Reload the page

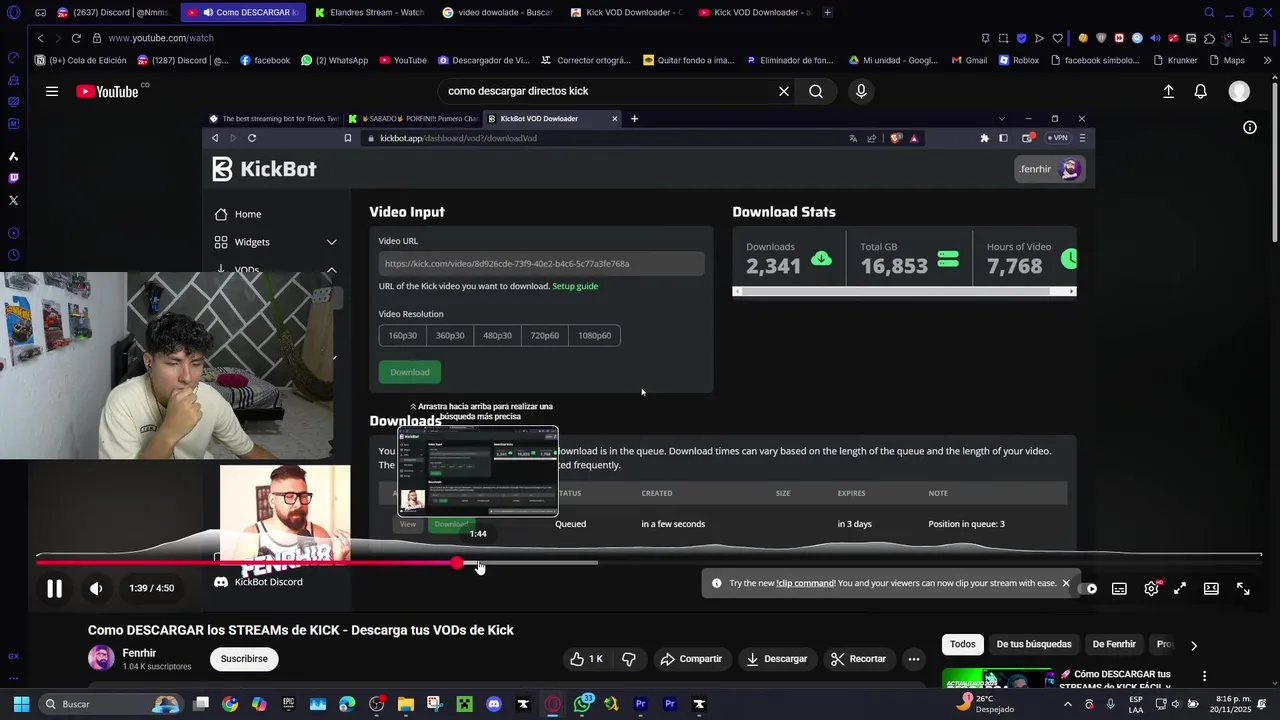(76, 38)
